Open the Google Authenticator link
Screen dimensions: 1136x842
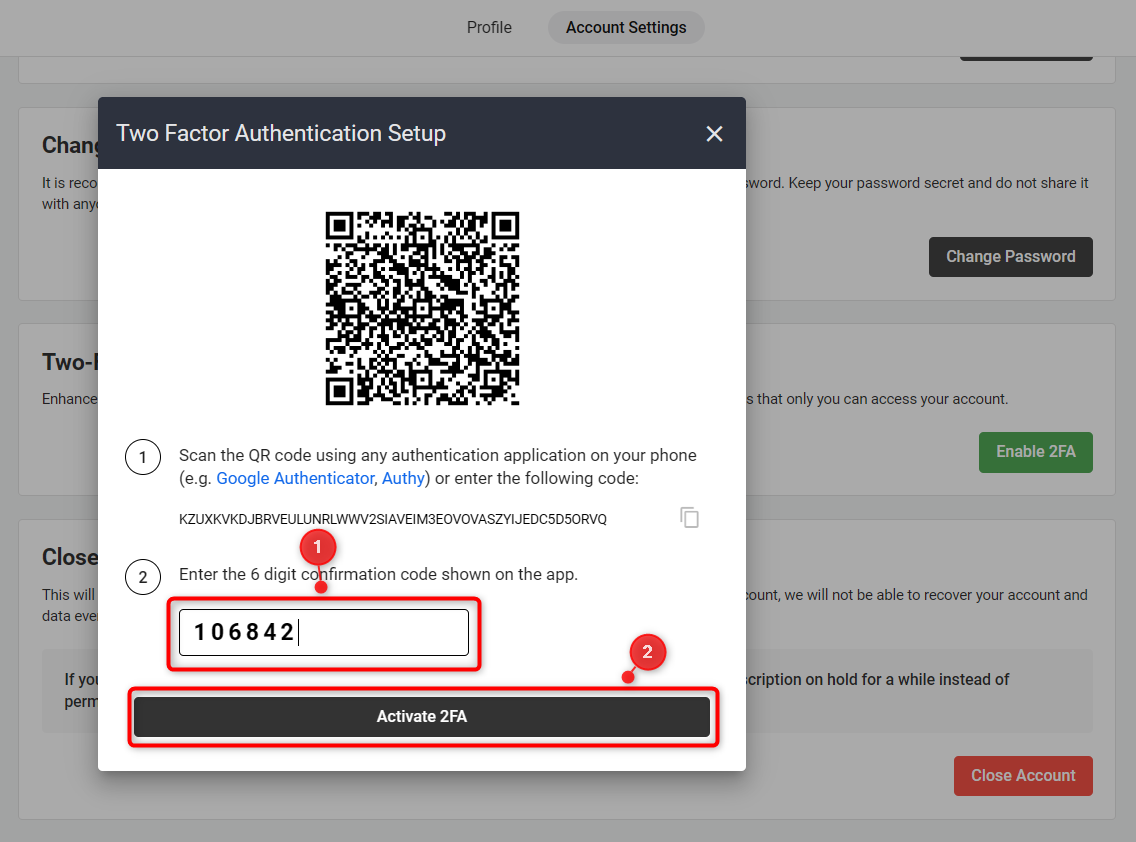point(295,478)
